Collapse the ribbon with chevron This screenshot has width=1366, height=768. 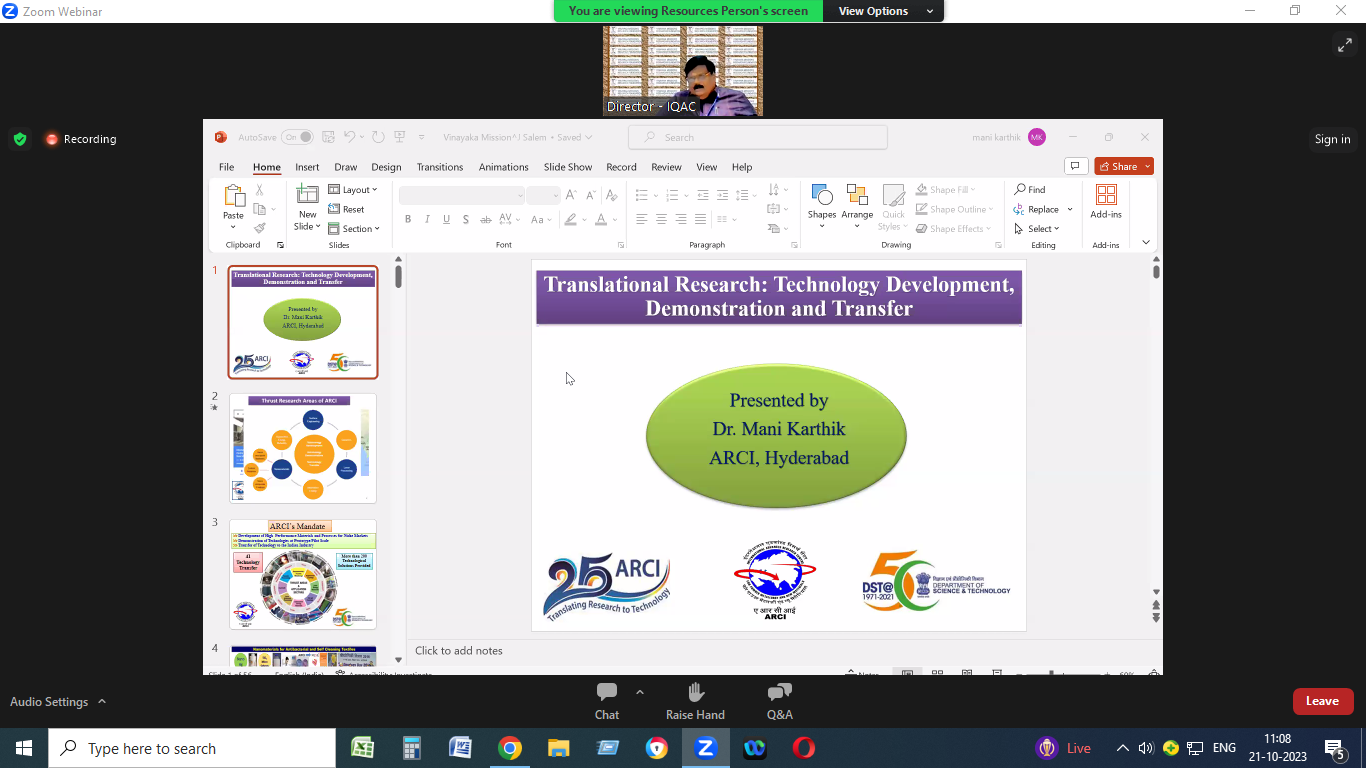pos(1146,243)
